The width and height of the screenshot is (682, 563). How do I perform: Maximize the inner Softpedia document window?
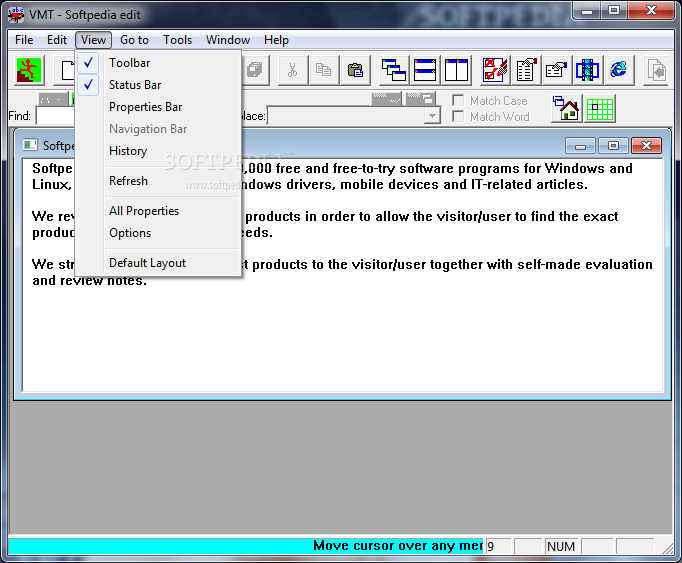pyautogui.click(x=613, y=146)
